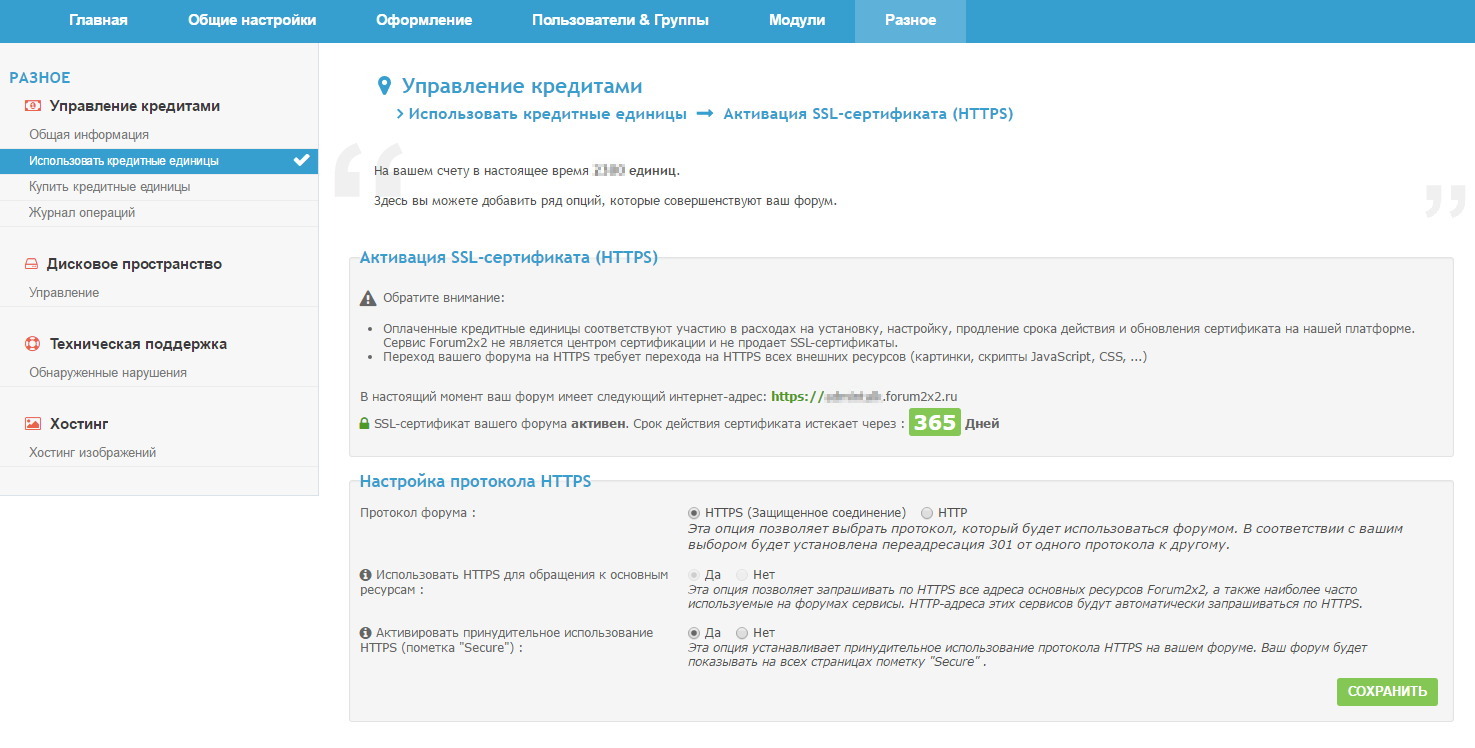The image size is (1475, 748).
Task: Click the green Сохранить button
Action: pyautogui.click(x=1387, y=692)
